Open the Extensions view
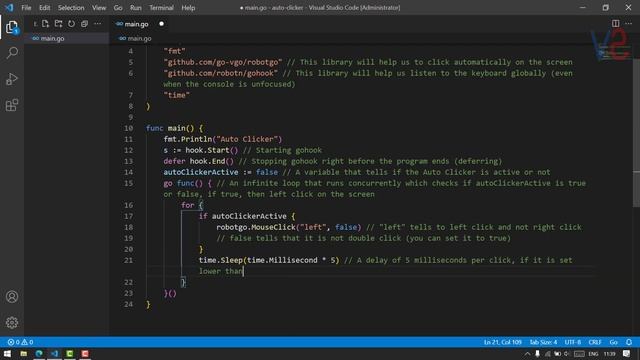The height and width of the screenshot is (360, 640). coord(12,105)
